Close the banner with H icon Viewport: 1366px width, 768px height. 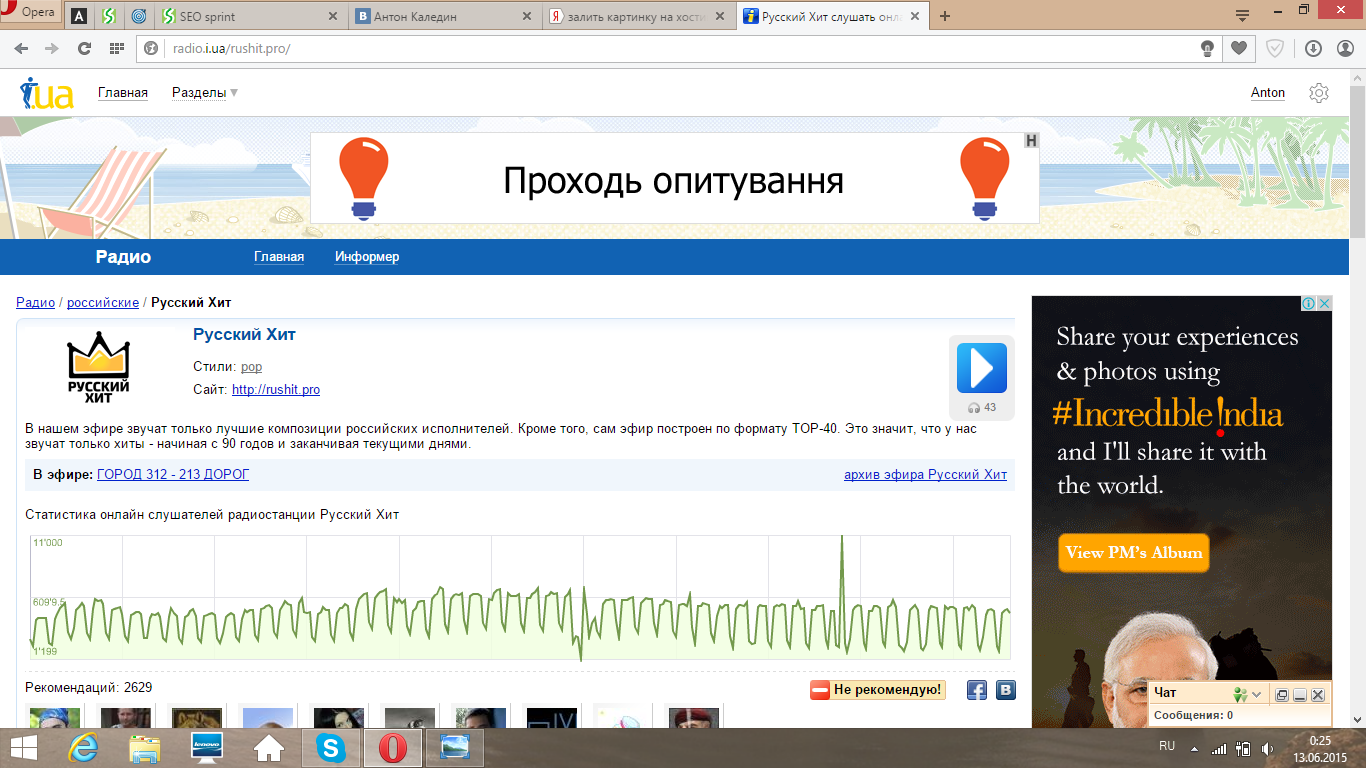[1031, 141]
